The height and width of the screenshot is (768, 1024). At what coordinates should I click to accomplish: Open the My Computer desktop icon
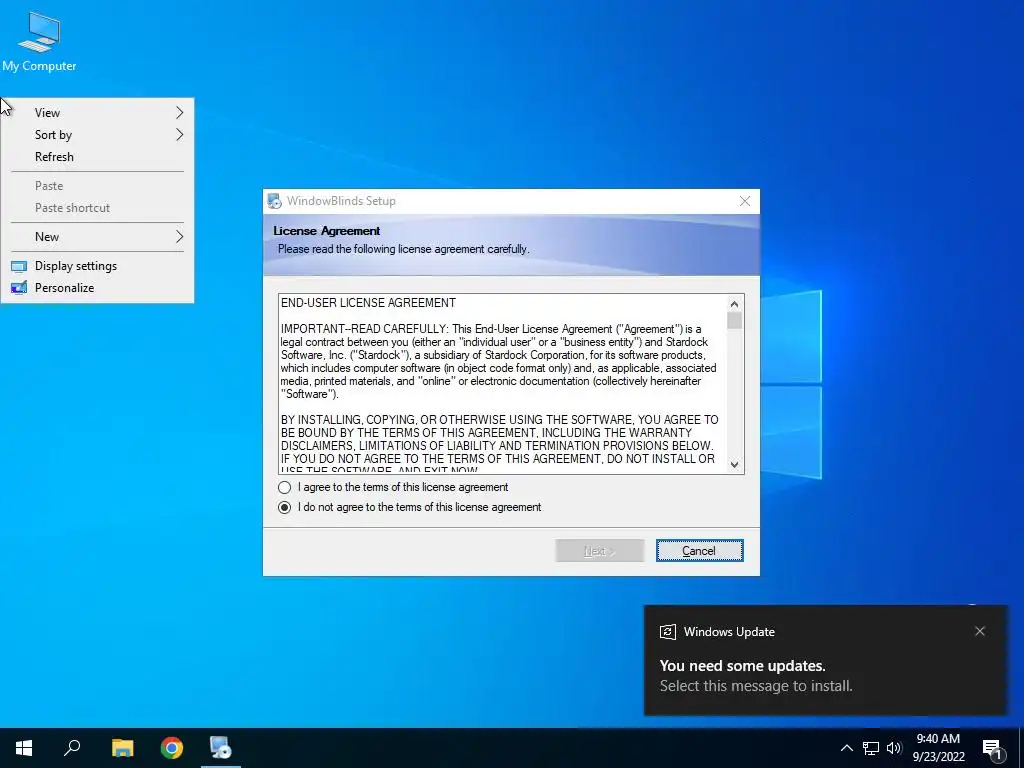click(39, 41)
